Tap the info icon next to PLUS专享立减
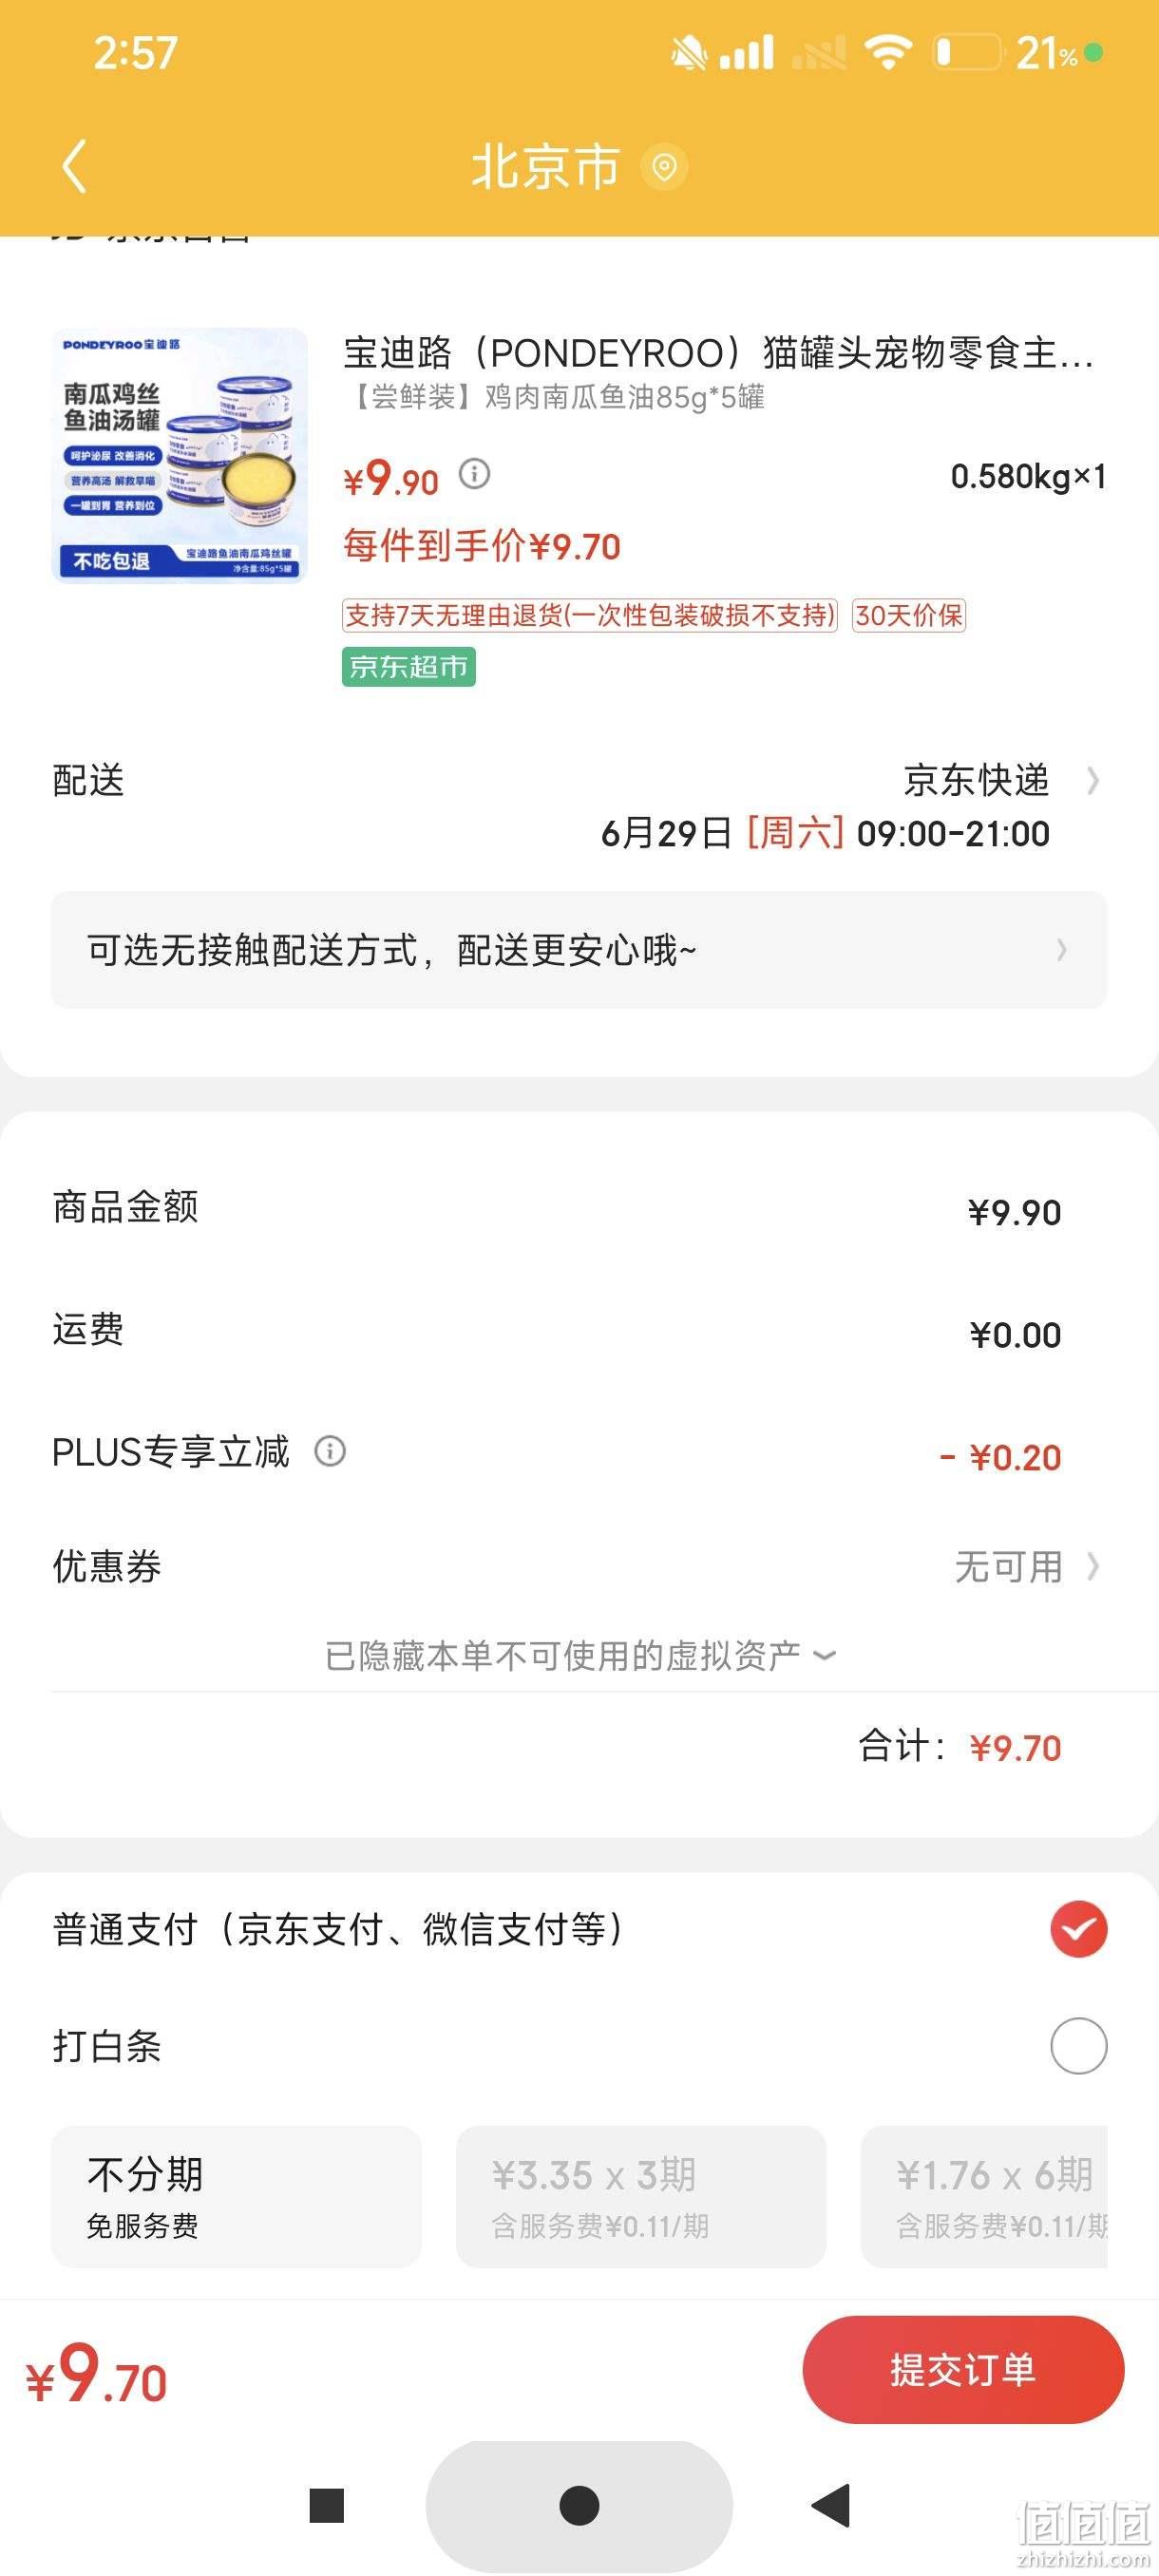1159x2576 pixels. point(330,1451)
